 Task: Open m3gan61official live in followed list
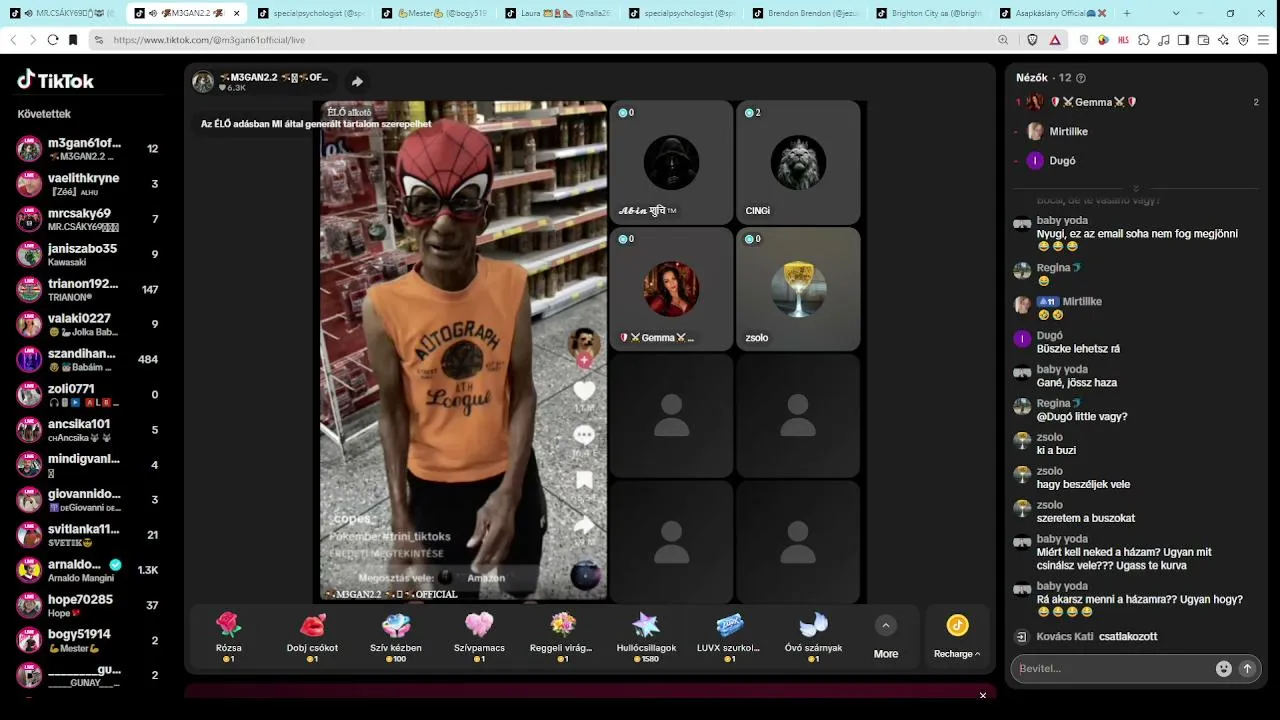coord(88,149)
